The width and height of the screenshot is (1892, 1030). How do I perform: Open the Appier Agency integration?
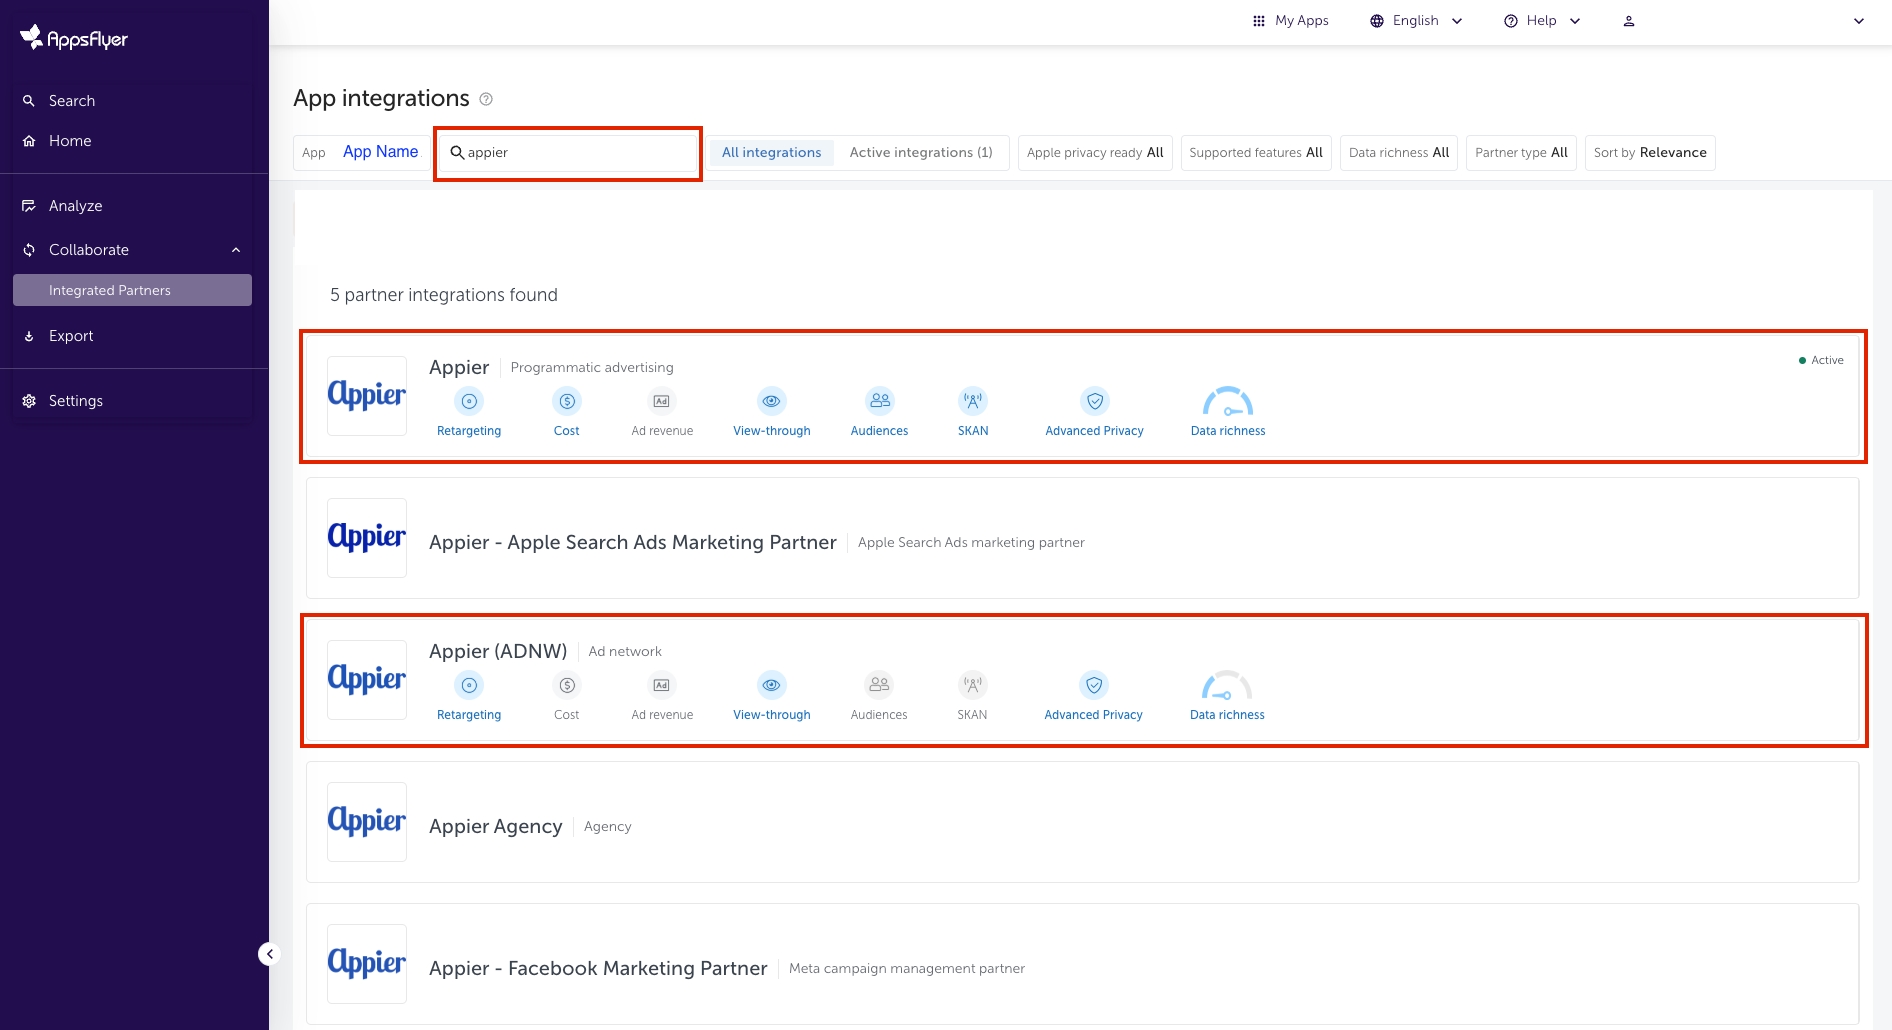496,827
